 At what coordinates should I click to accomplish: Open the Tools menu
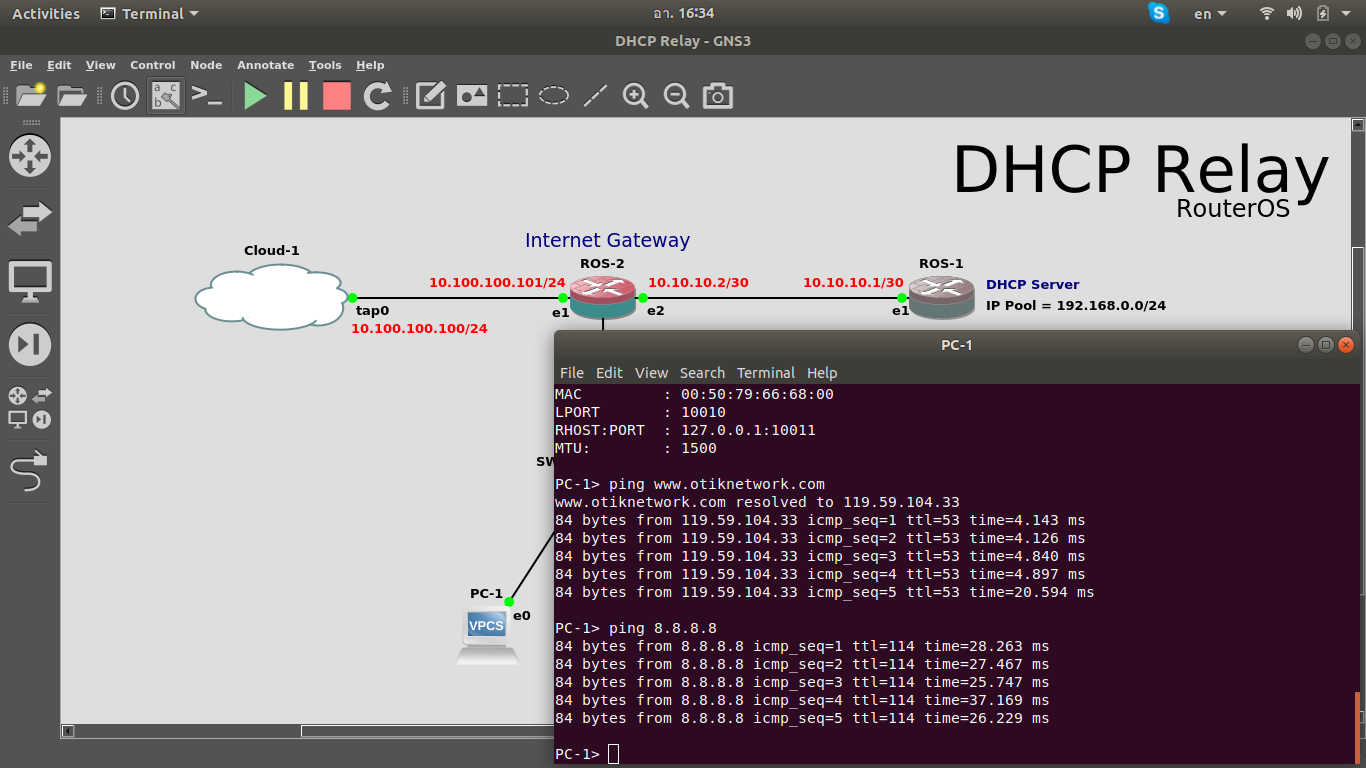pyautogui.click(x=325, y=65)
